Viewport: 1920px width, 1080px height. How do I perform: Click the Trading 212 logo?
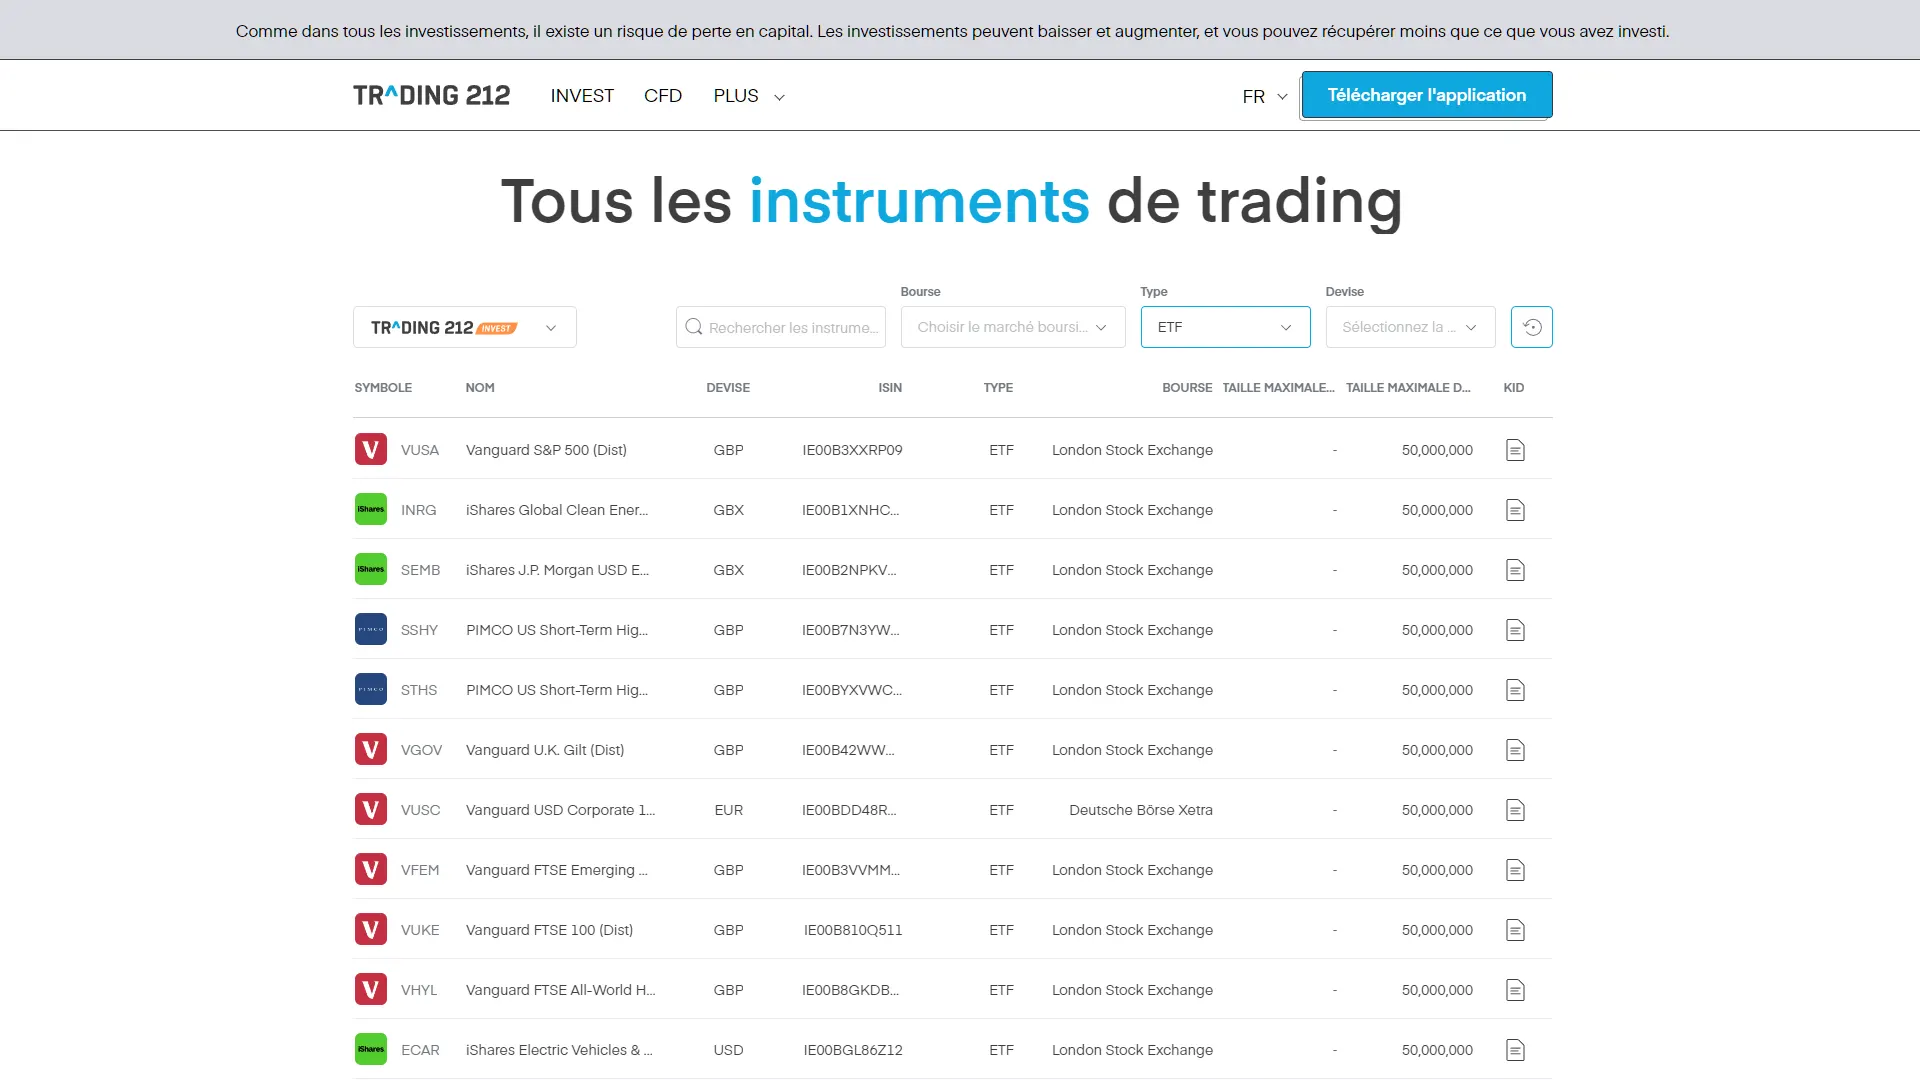point(431,95)
